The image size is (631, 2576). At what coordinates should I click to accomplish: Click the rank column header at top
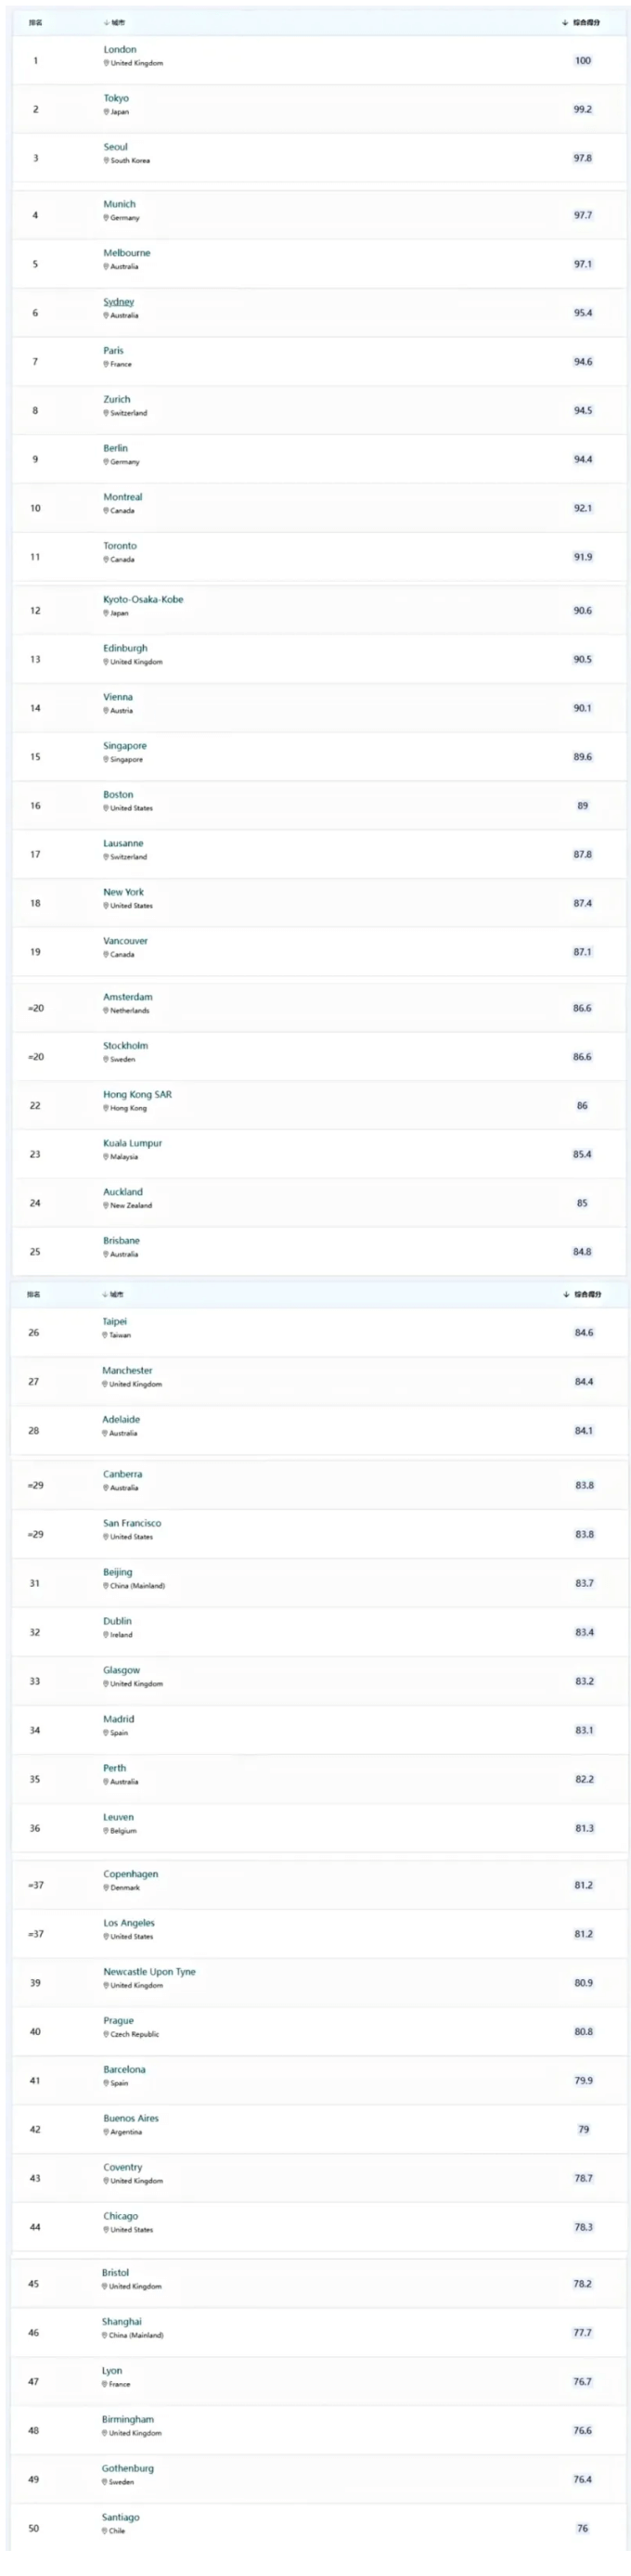tap(35, 22)
